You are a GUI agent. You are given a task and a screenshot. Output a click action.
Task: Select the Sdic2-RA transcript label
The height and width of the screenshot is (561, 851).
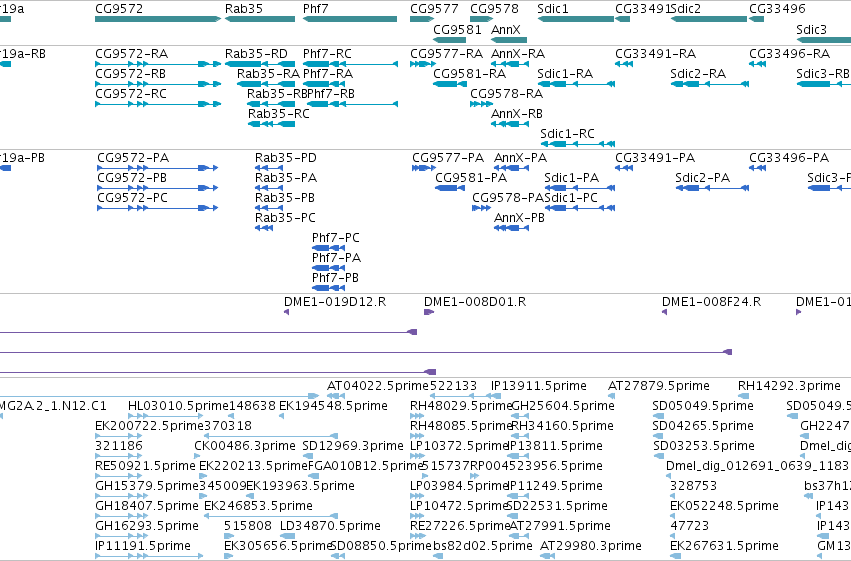(698, 74)
